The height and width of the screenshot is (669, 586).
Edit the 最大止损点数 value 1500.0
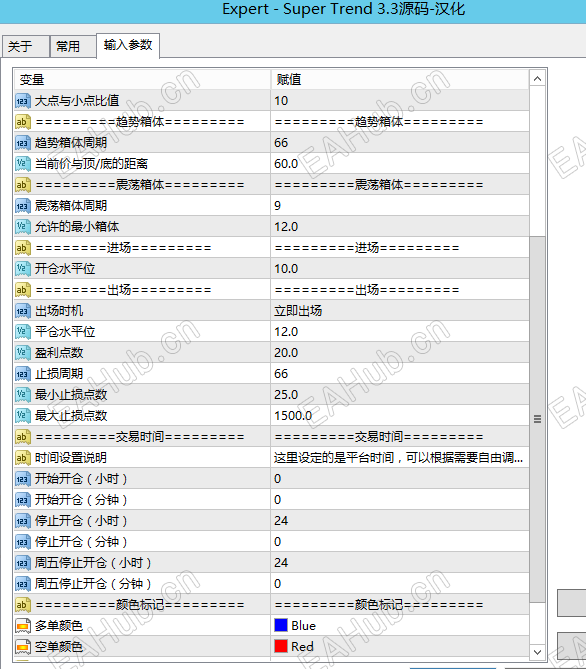(400, 416)
